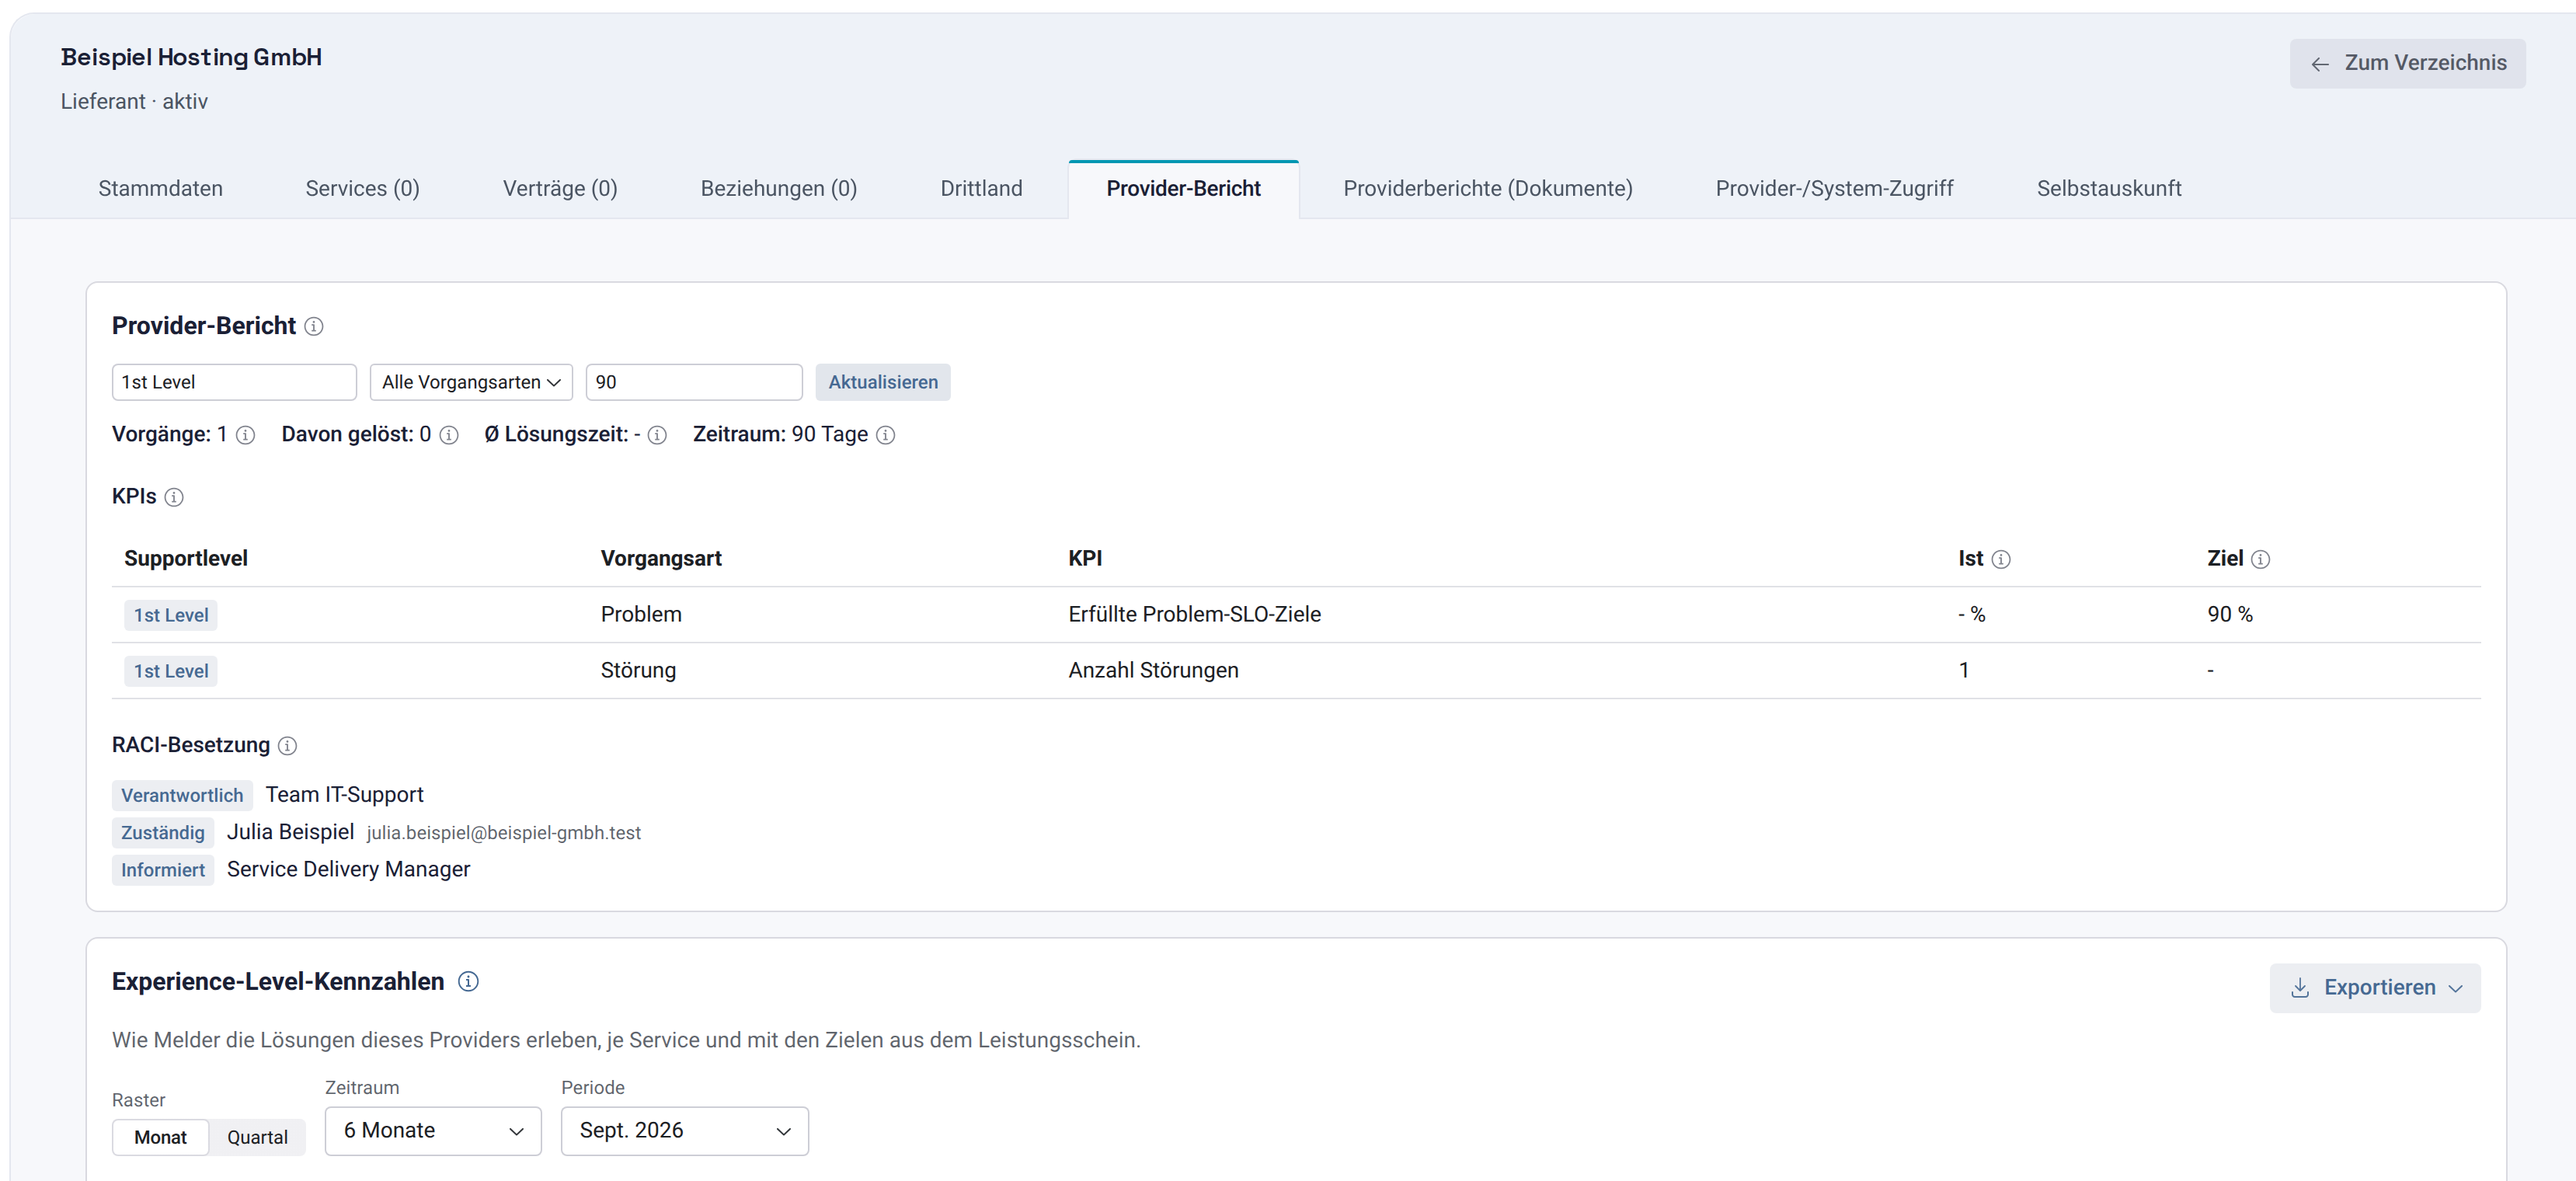Select Provider-Bericht tab
The height and width of the screenshot is (1181, 2576).
point(1183,188)
